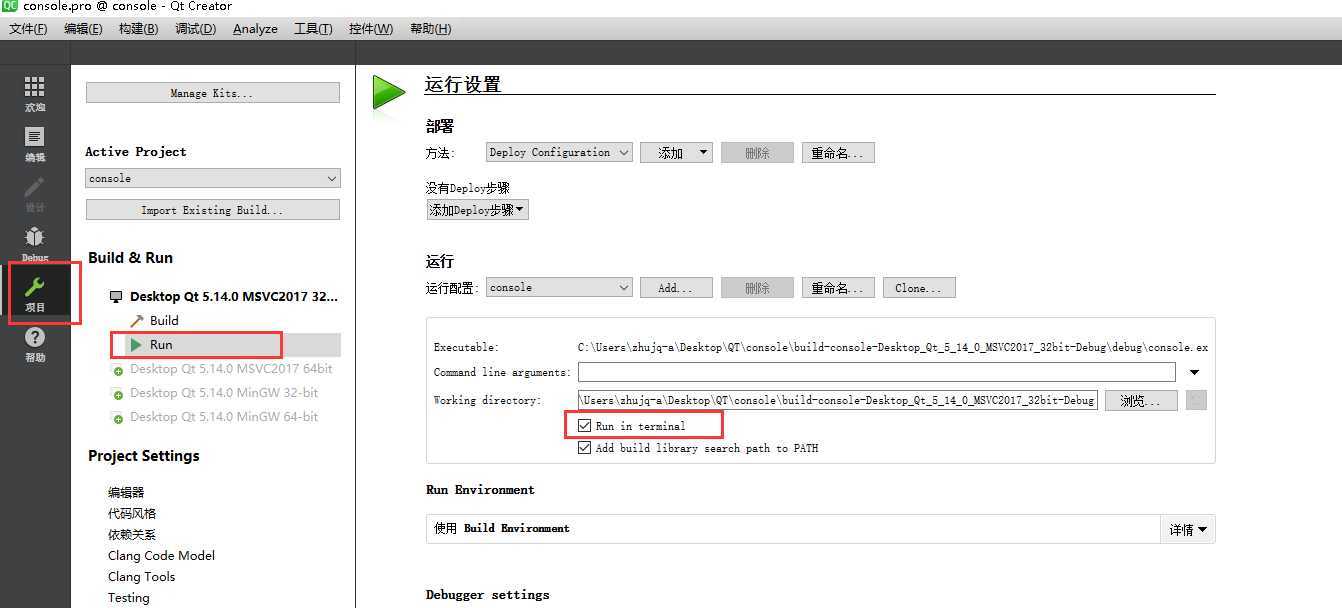
Task: Open the Projects (项目) mode
Action: 35,294
